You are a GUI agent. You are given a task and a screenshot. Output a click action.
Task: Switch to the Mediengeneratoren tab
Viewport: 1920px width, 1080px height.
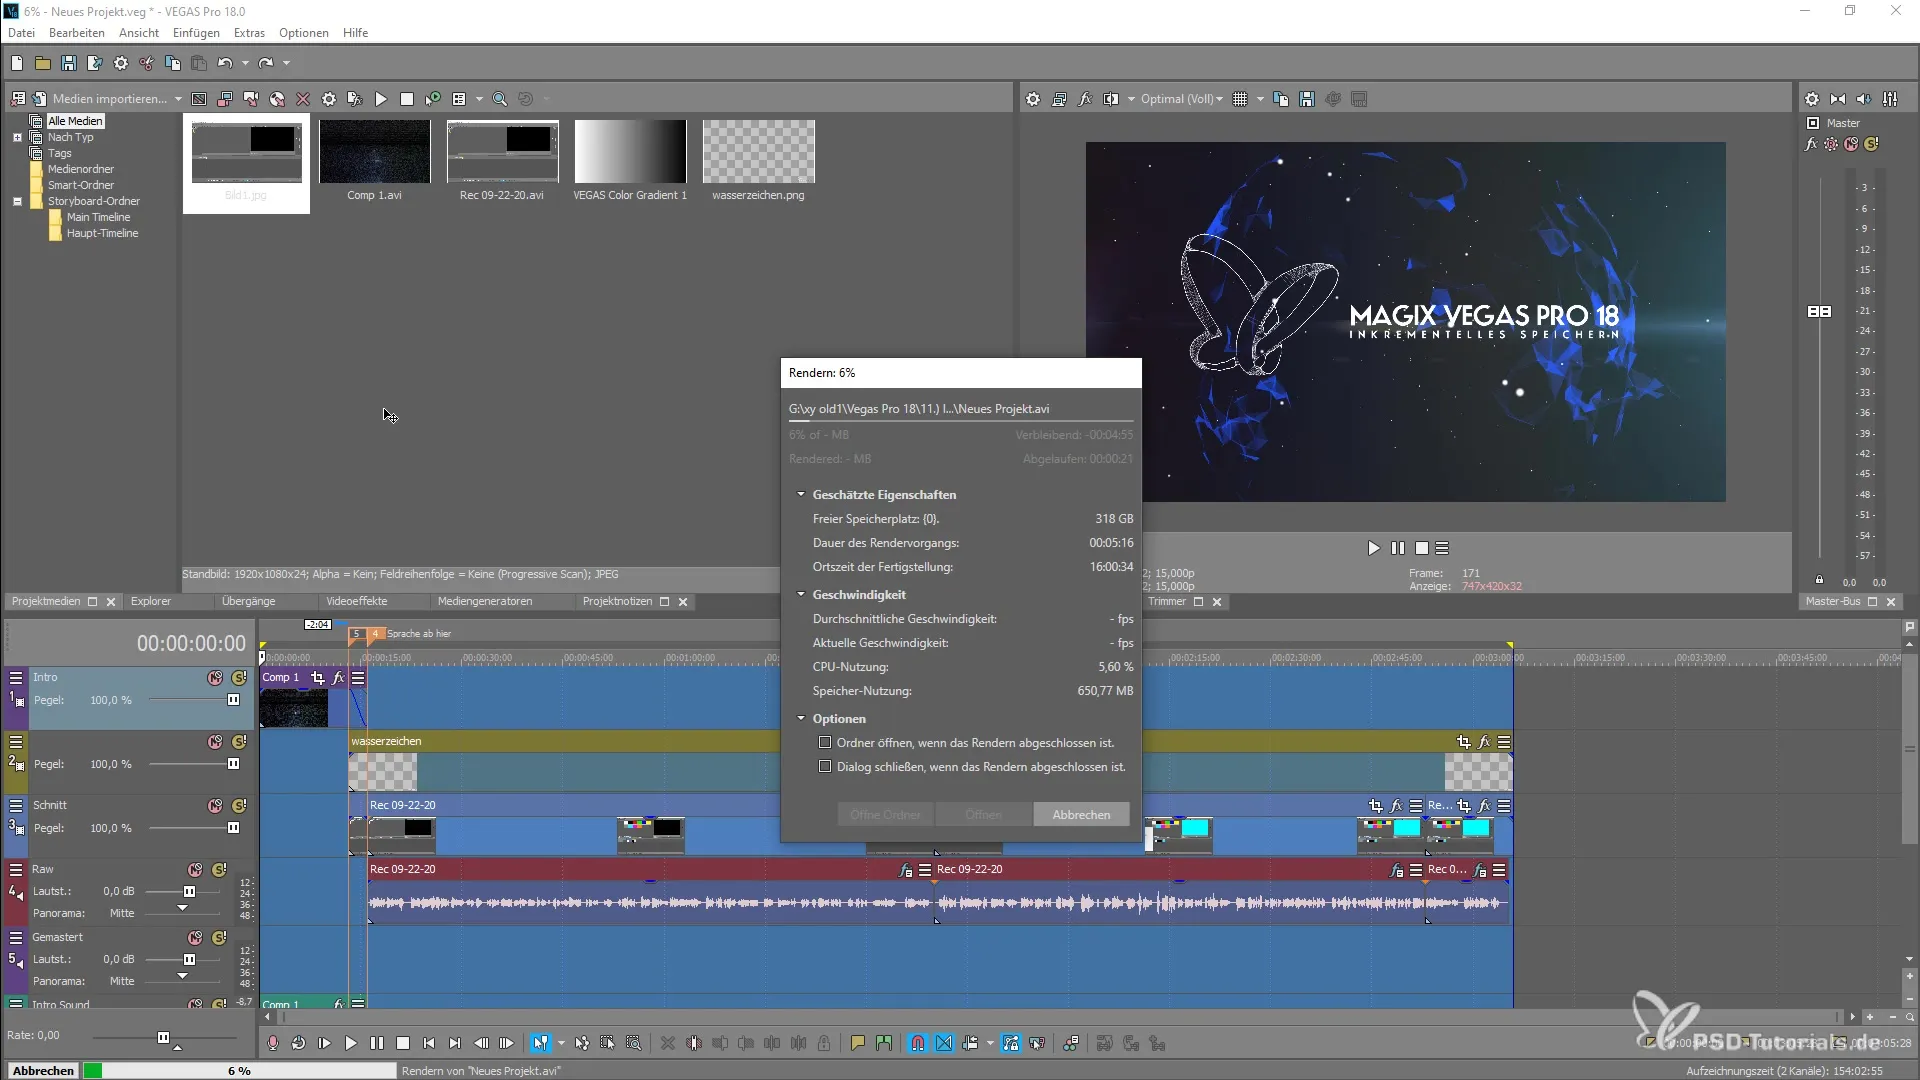coord(485,602)
